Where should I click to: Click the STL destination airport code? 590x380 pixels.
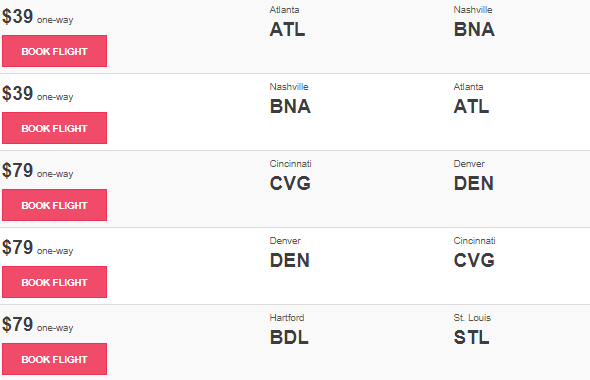[471, 337]
